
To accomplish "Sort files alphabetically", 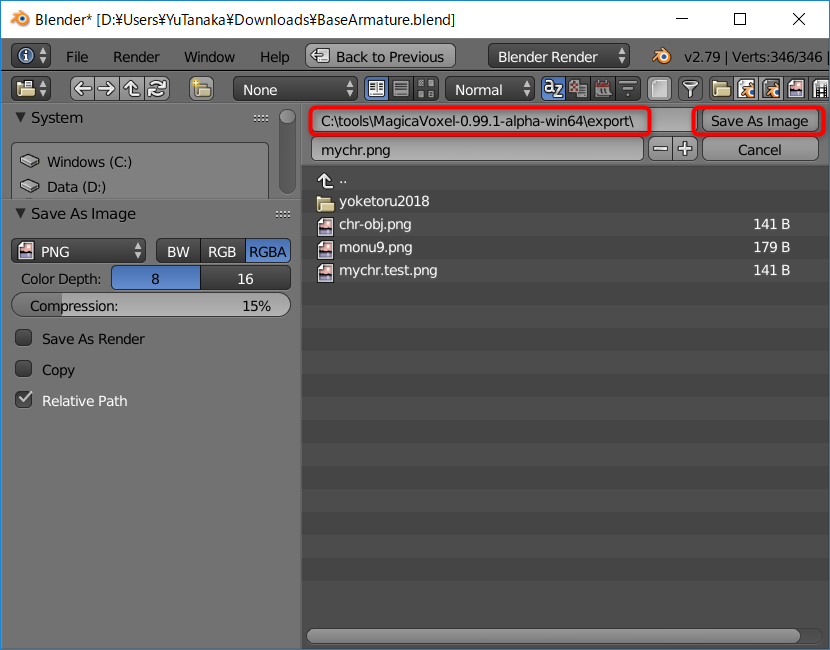I will [x=553, y=88].
